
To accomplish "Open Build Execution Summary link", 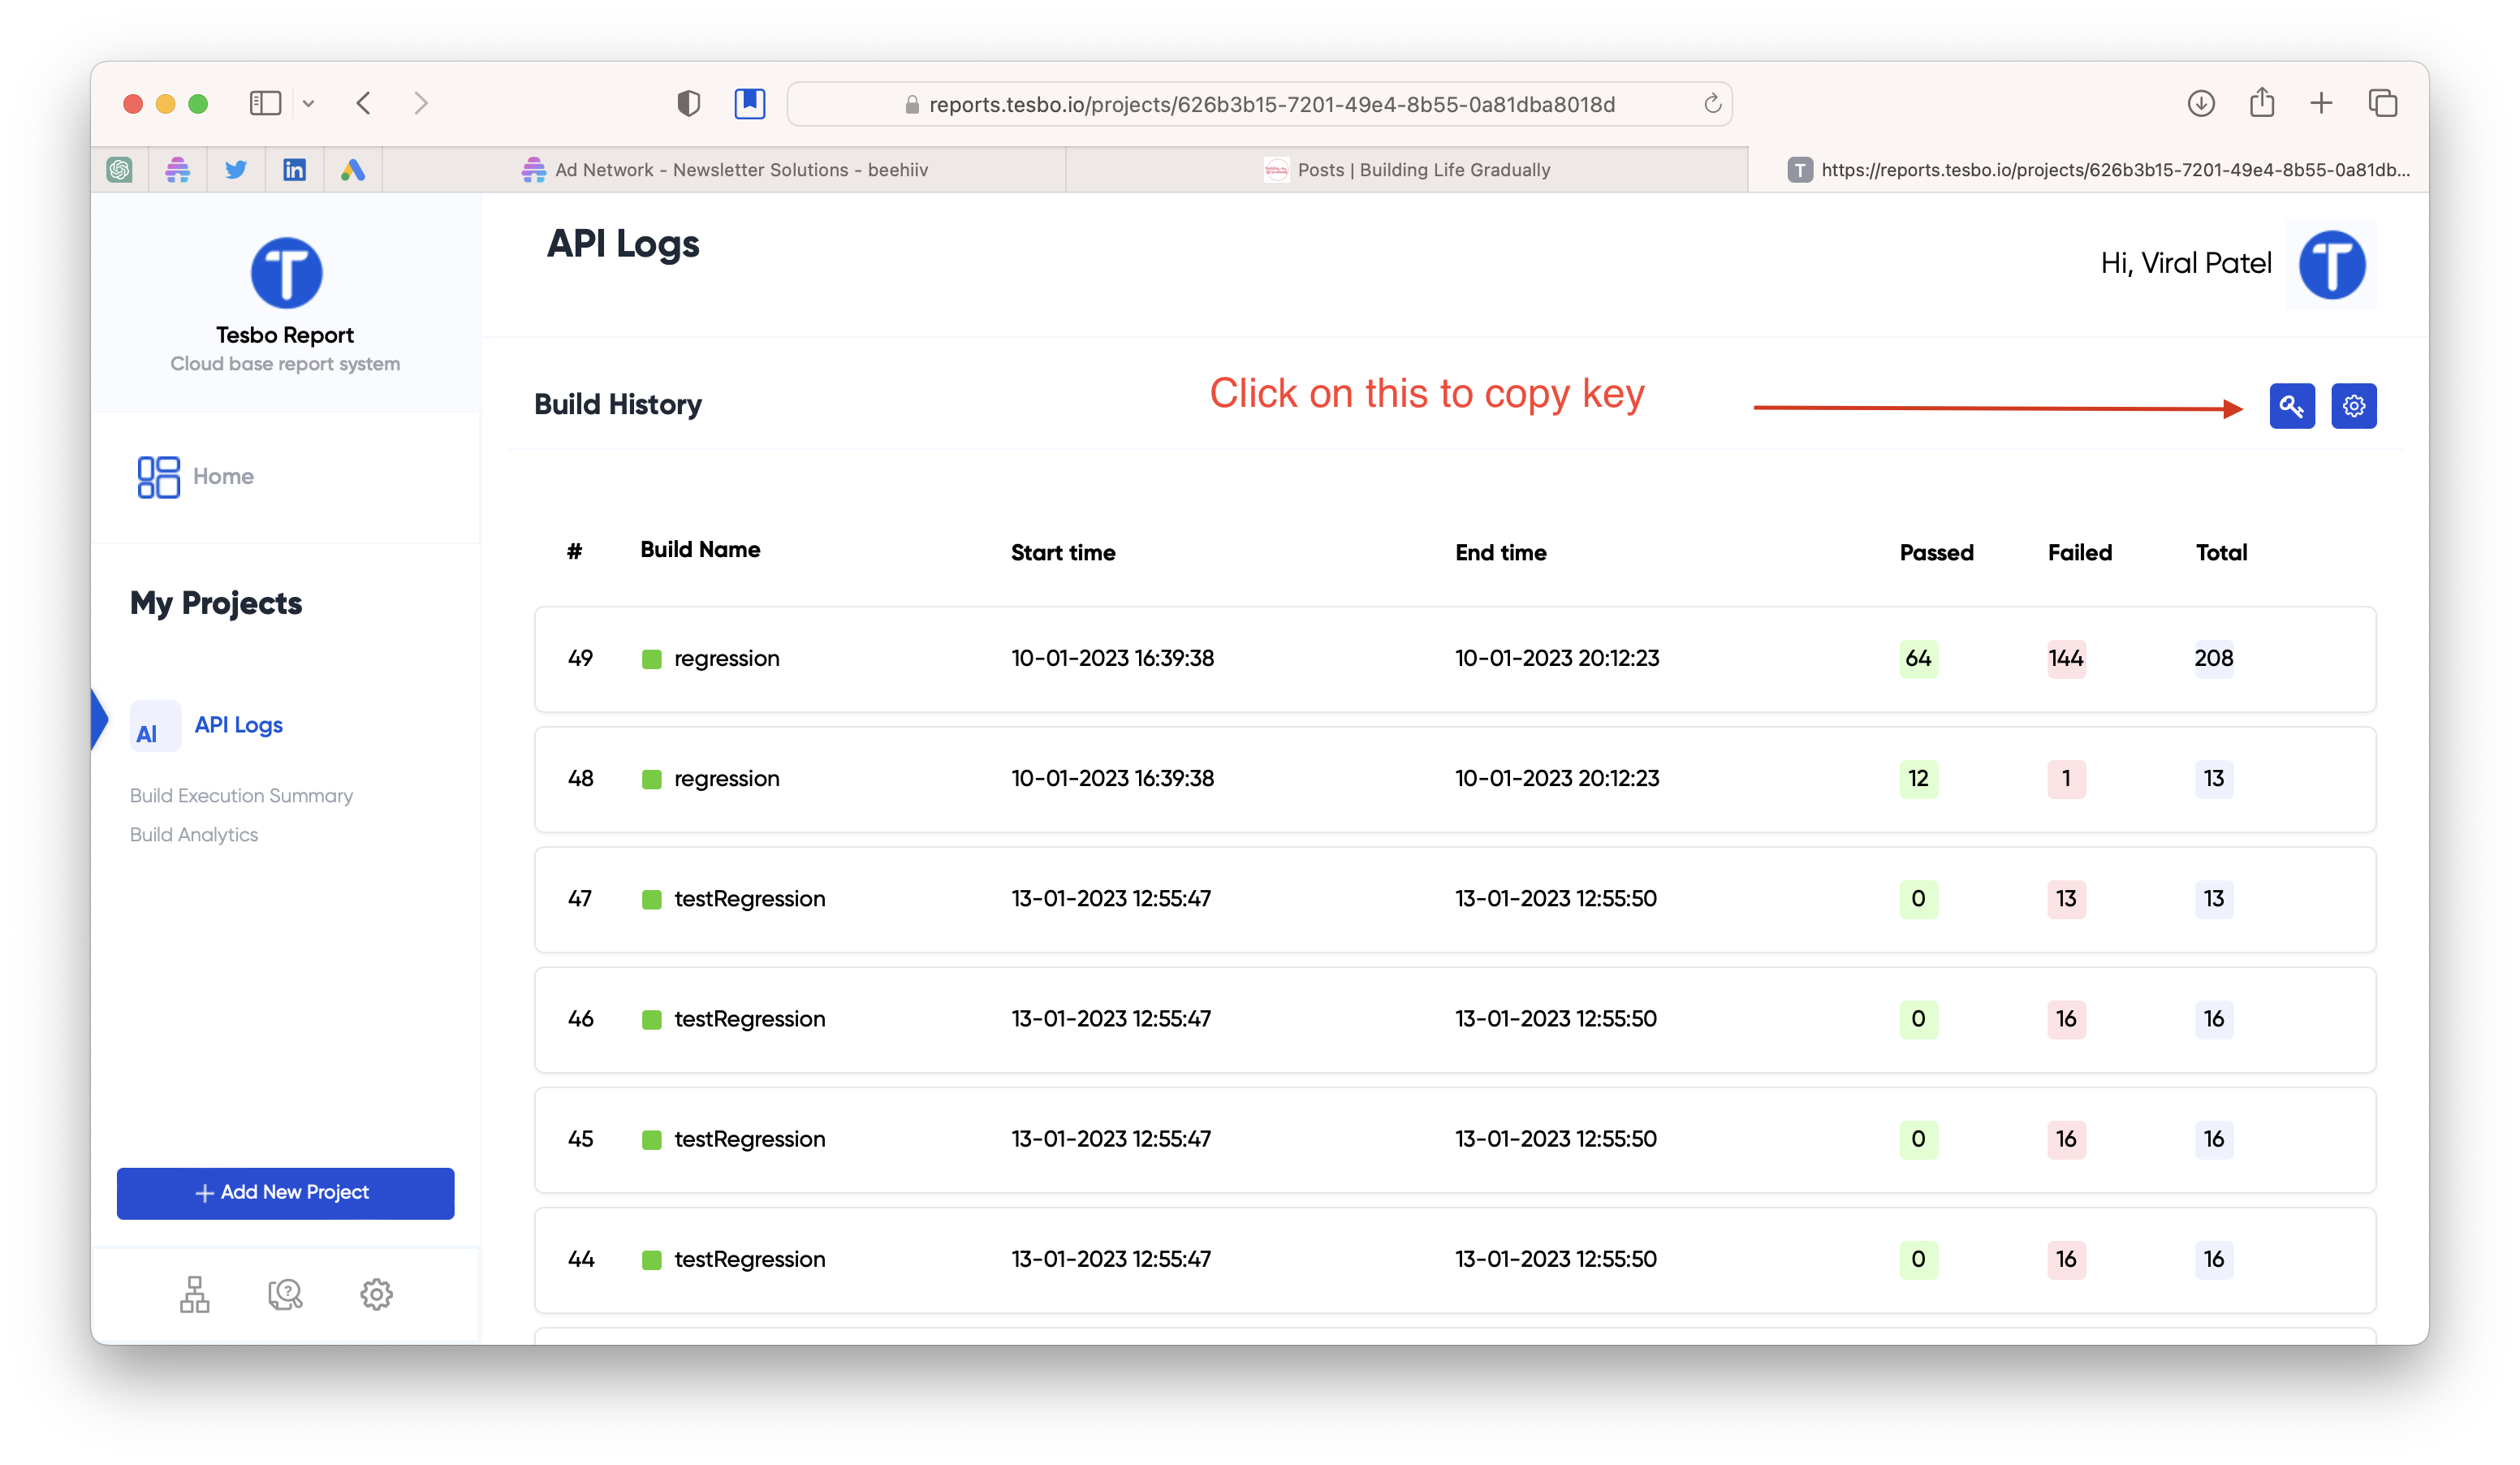I will coord(241,795).
